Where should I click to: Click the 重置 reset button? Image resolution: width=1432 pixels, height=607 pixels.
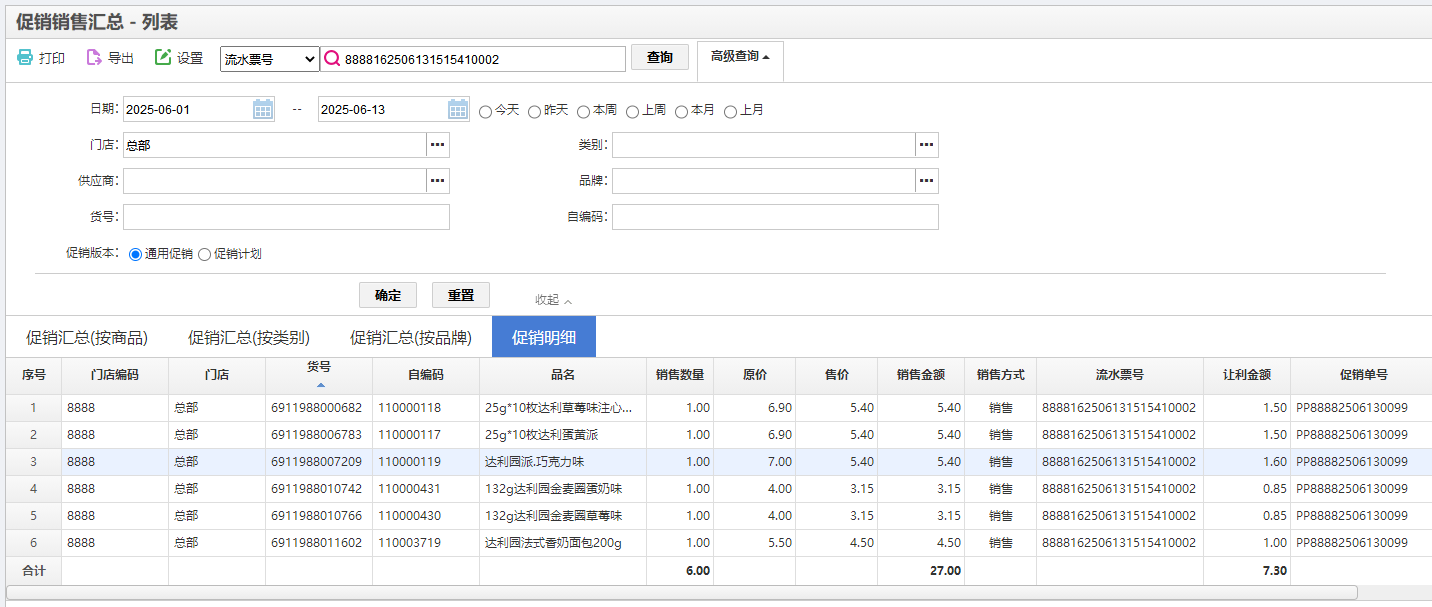click(461, 295)
